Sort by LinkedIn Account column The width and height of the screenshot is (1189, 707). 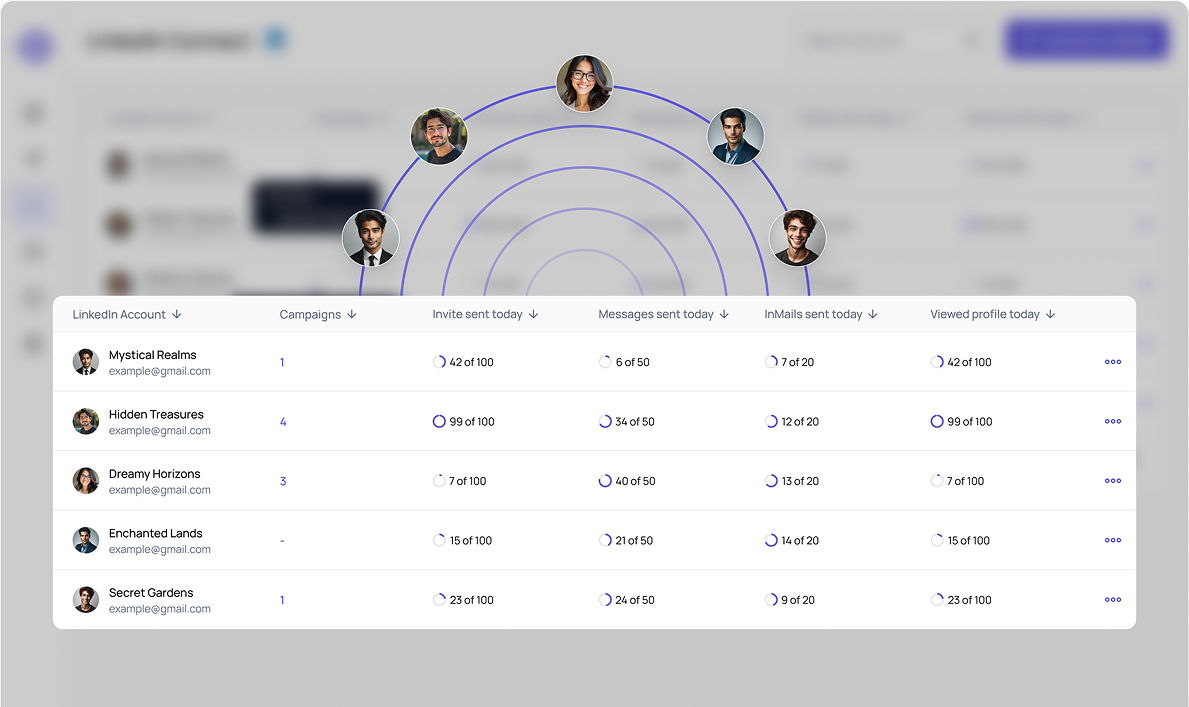[x=177, y=314]
